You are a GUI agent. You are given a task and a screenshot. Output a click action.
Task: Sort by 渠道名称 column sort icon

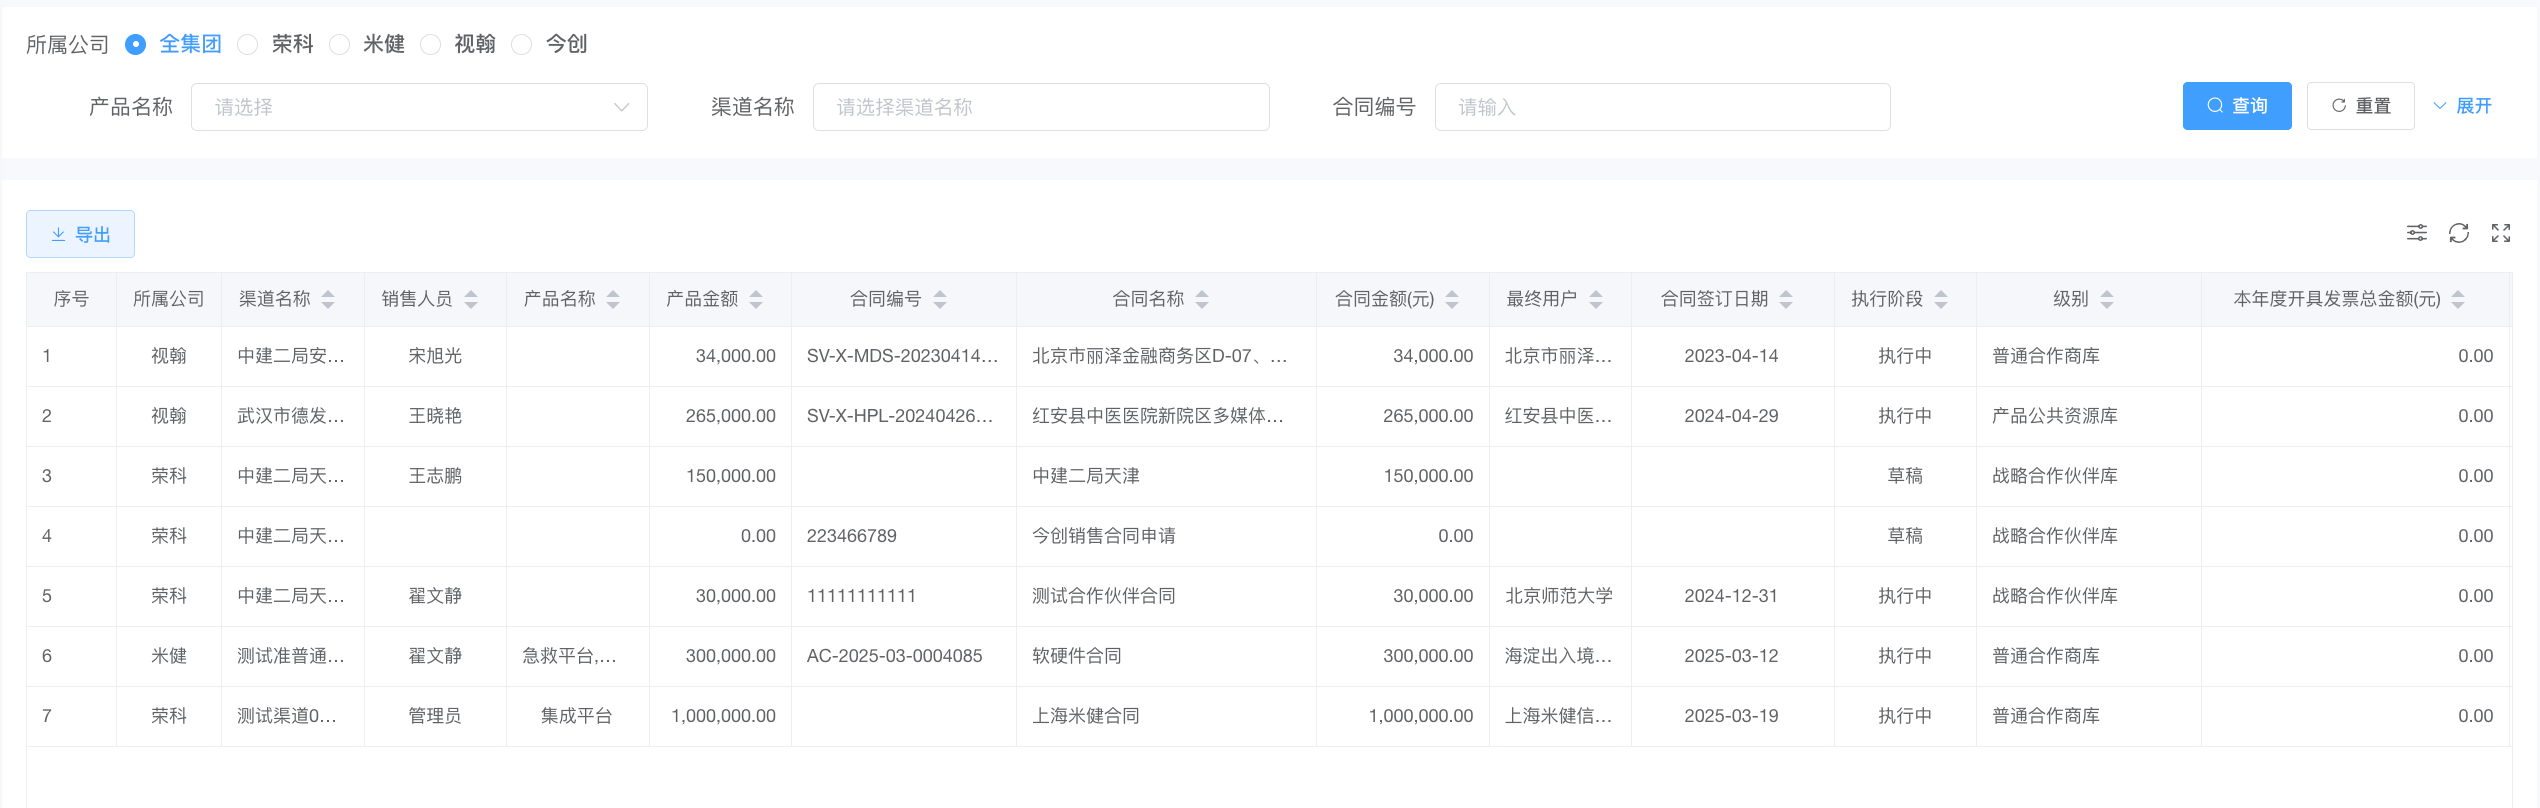328,299
